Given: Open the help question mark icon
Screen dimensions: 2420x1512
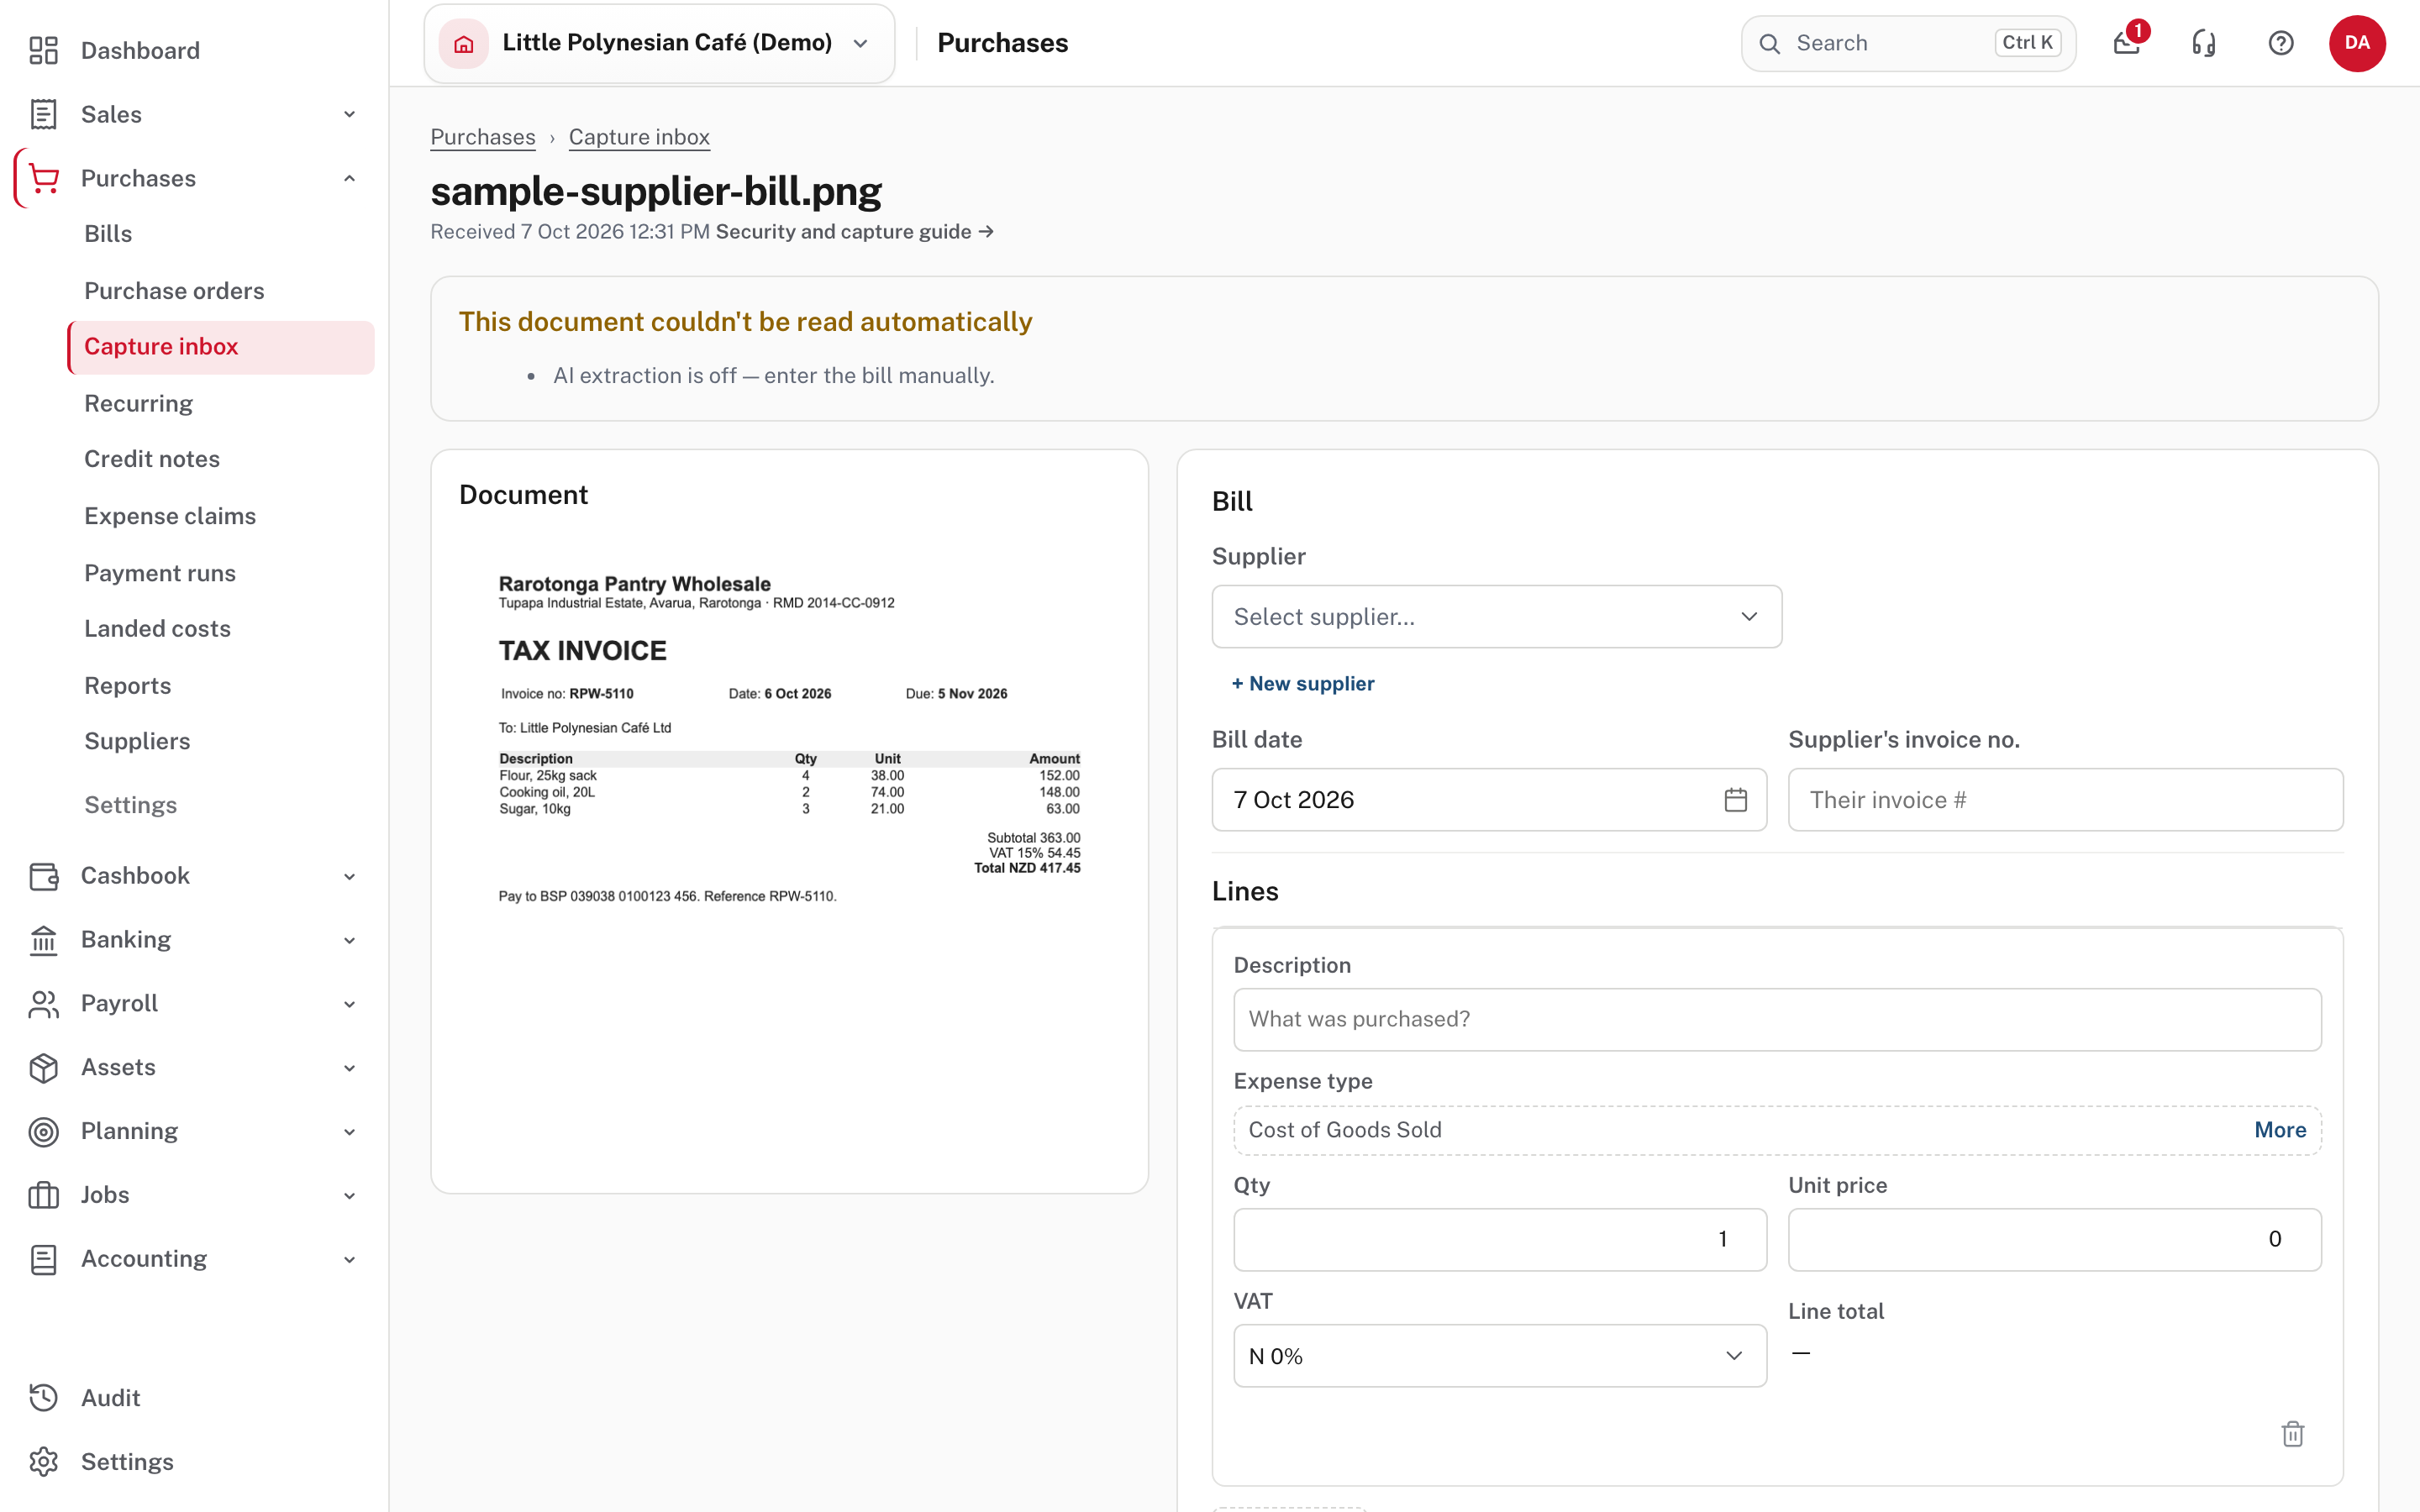Looking at the screenshot, I should (x=2280, y=43).
